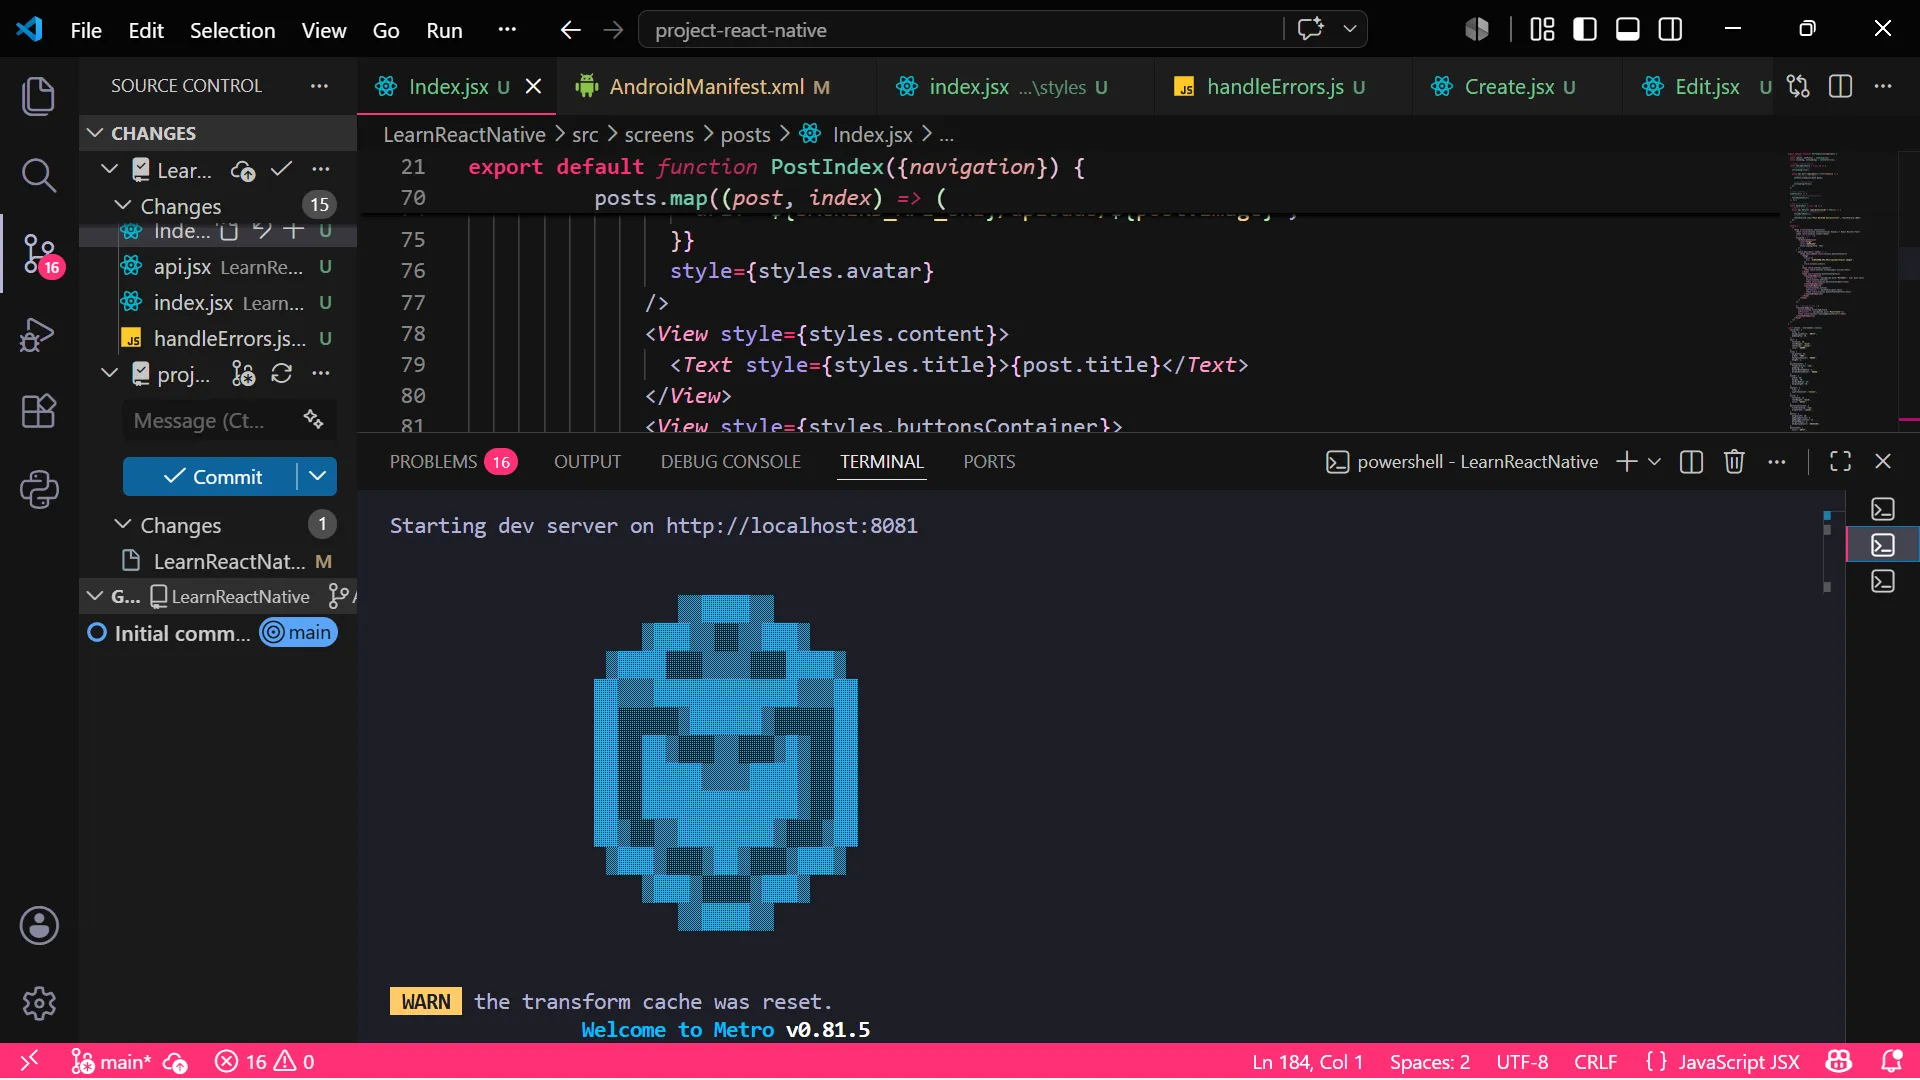The width and height of the screenshot is (1920, 1080).
Task: Collapse the Lear... repository node
Action: 110,169
